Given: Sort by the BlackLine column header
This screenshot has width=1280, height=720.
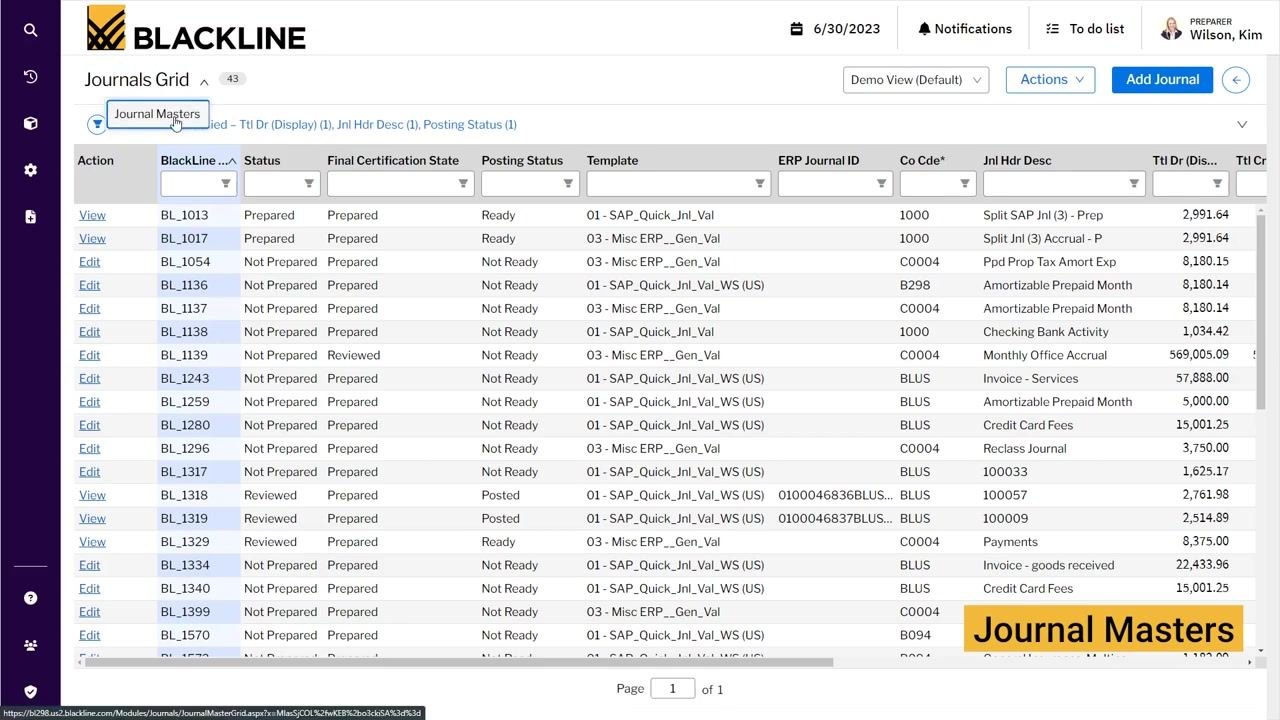Looking at the screenshot, I should click(198, 160).
